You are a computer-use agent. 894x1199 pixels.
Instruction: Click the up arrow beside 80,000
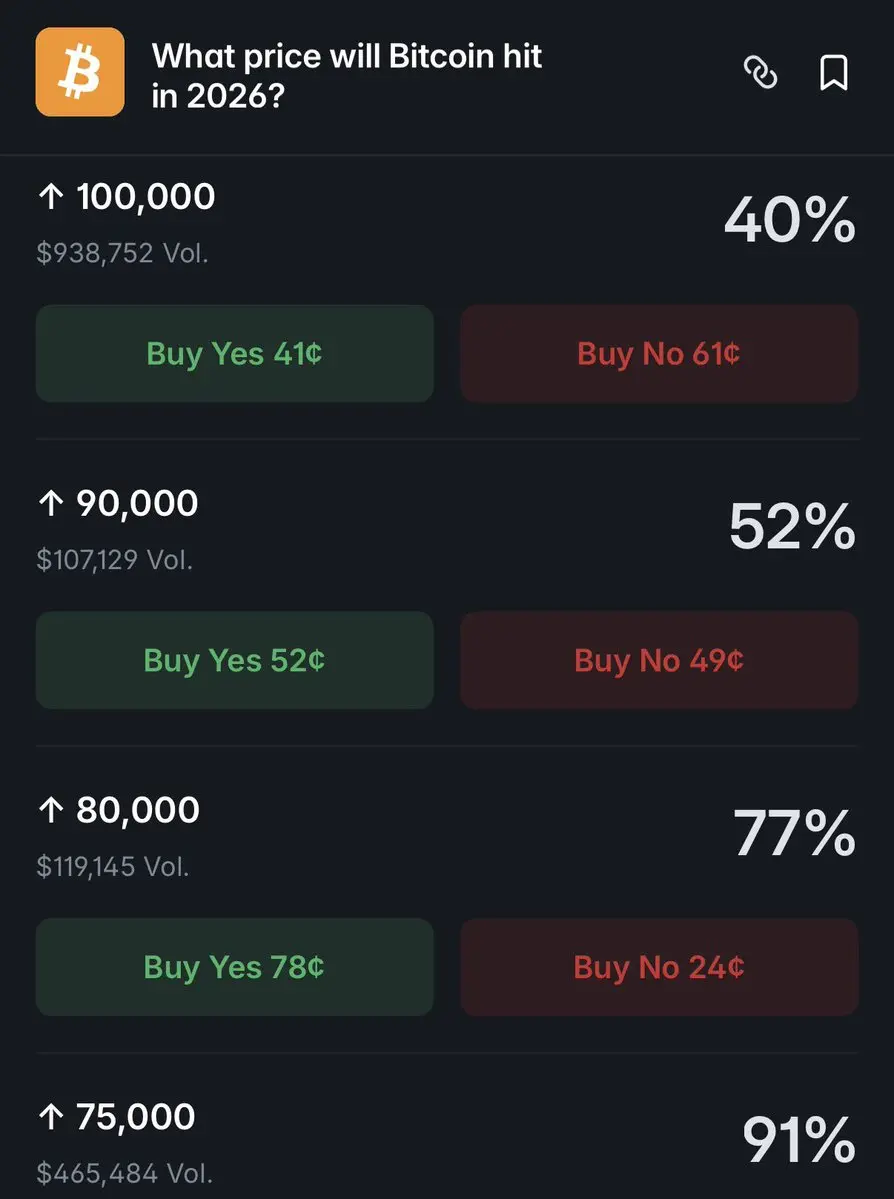(x=51, y=810)
